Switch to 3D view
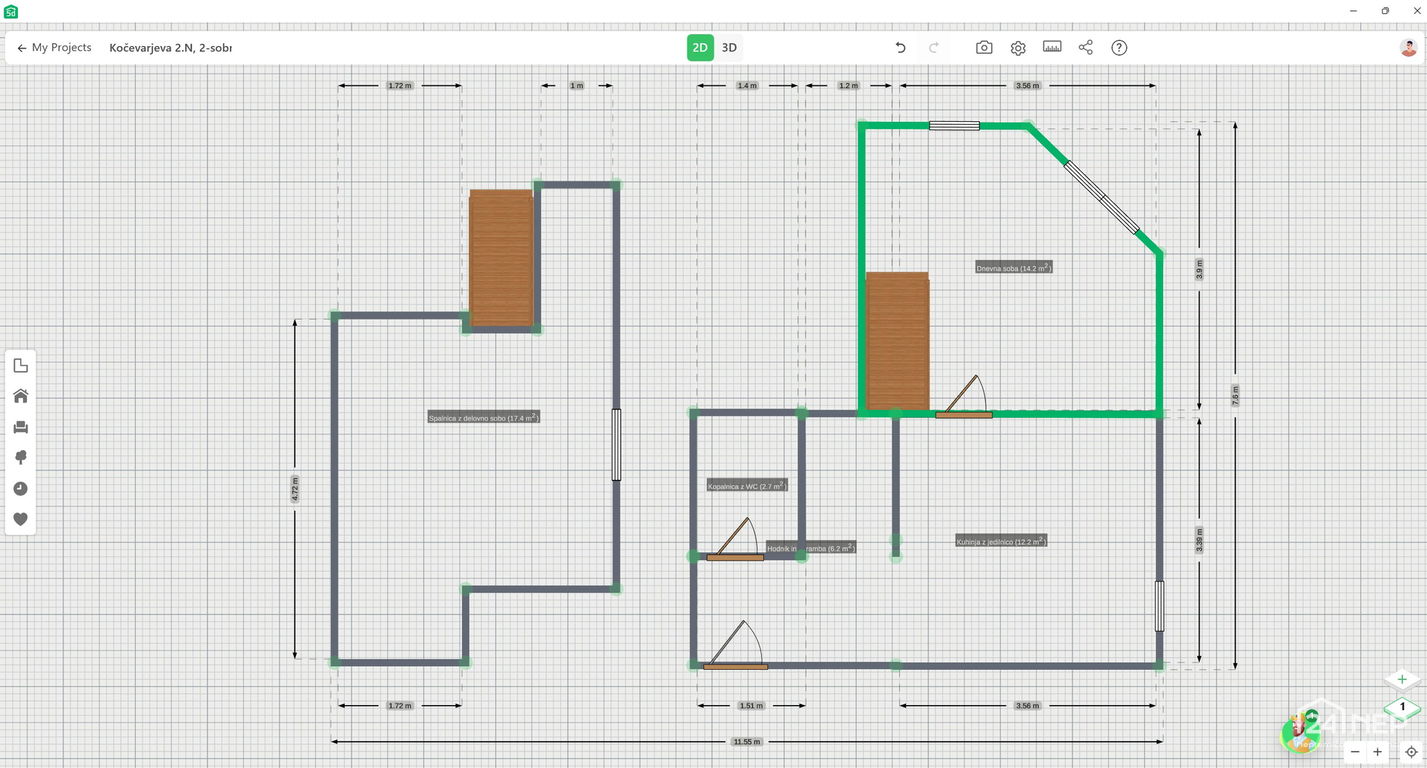The height and width of the screenshot is (768, 1427). (729, 48)
